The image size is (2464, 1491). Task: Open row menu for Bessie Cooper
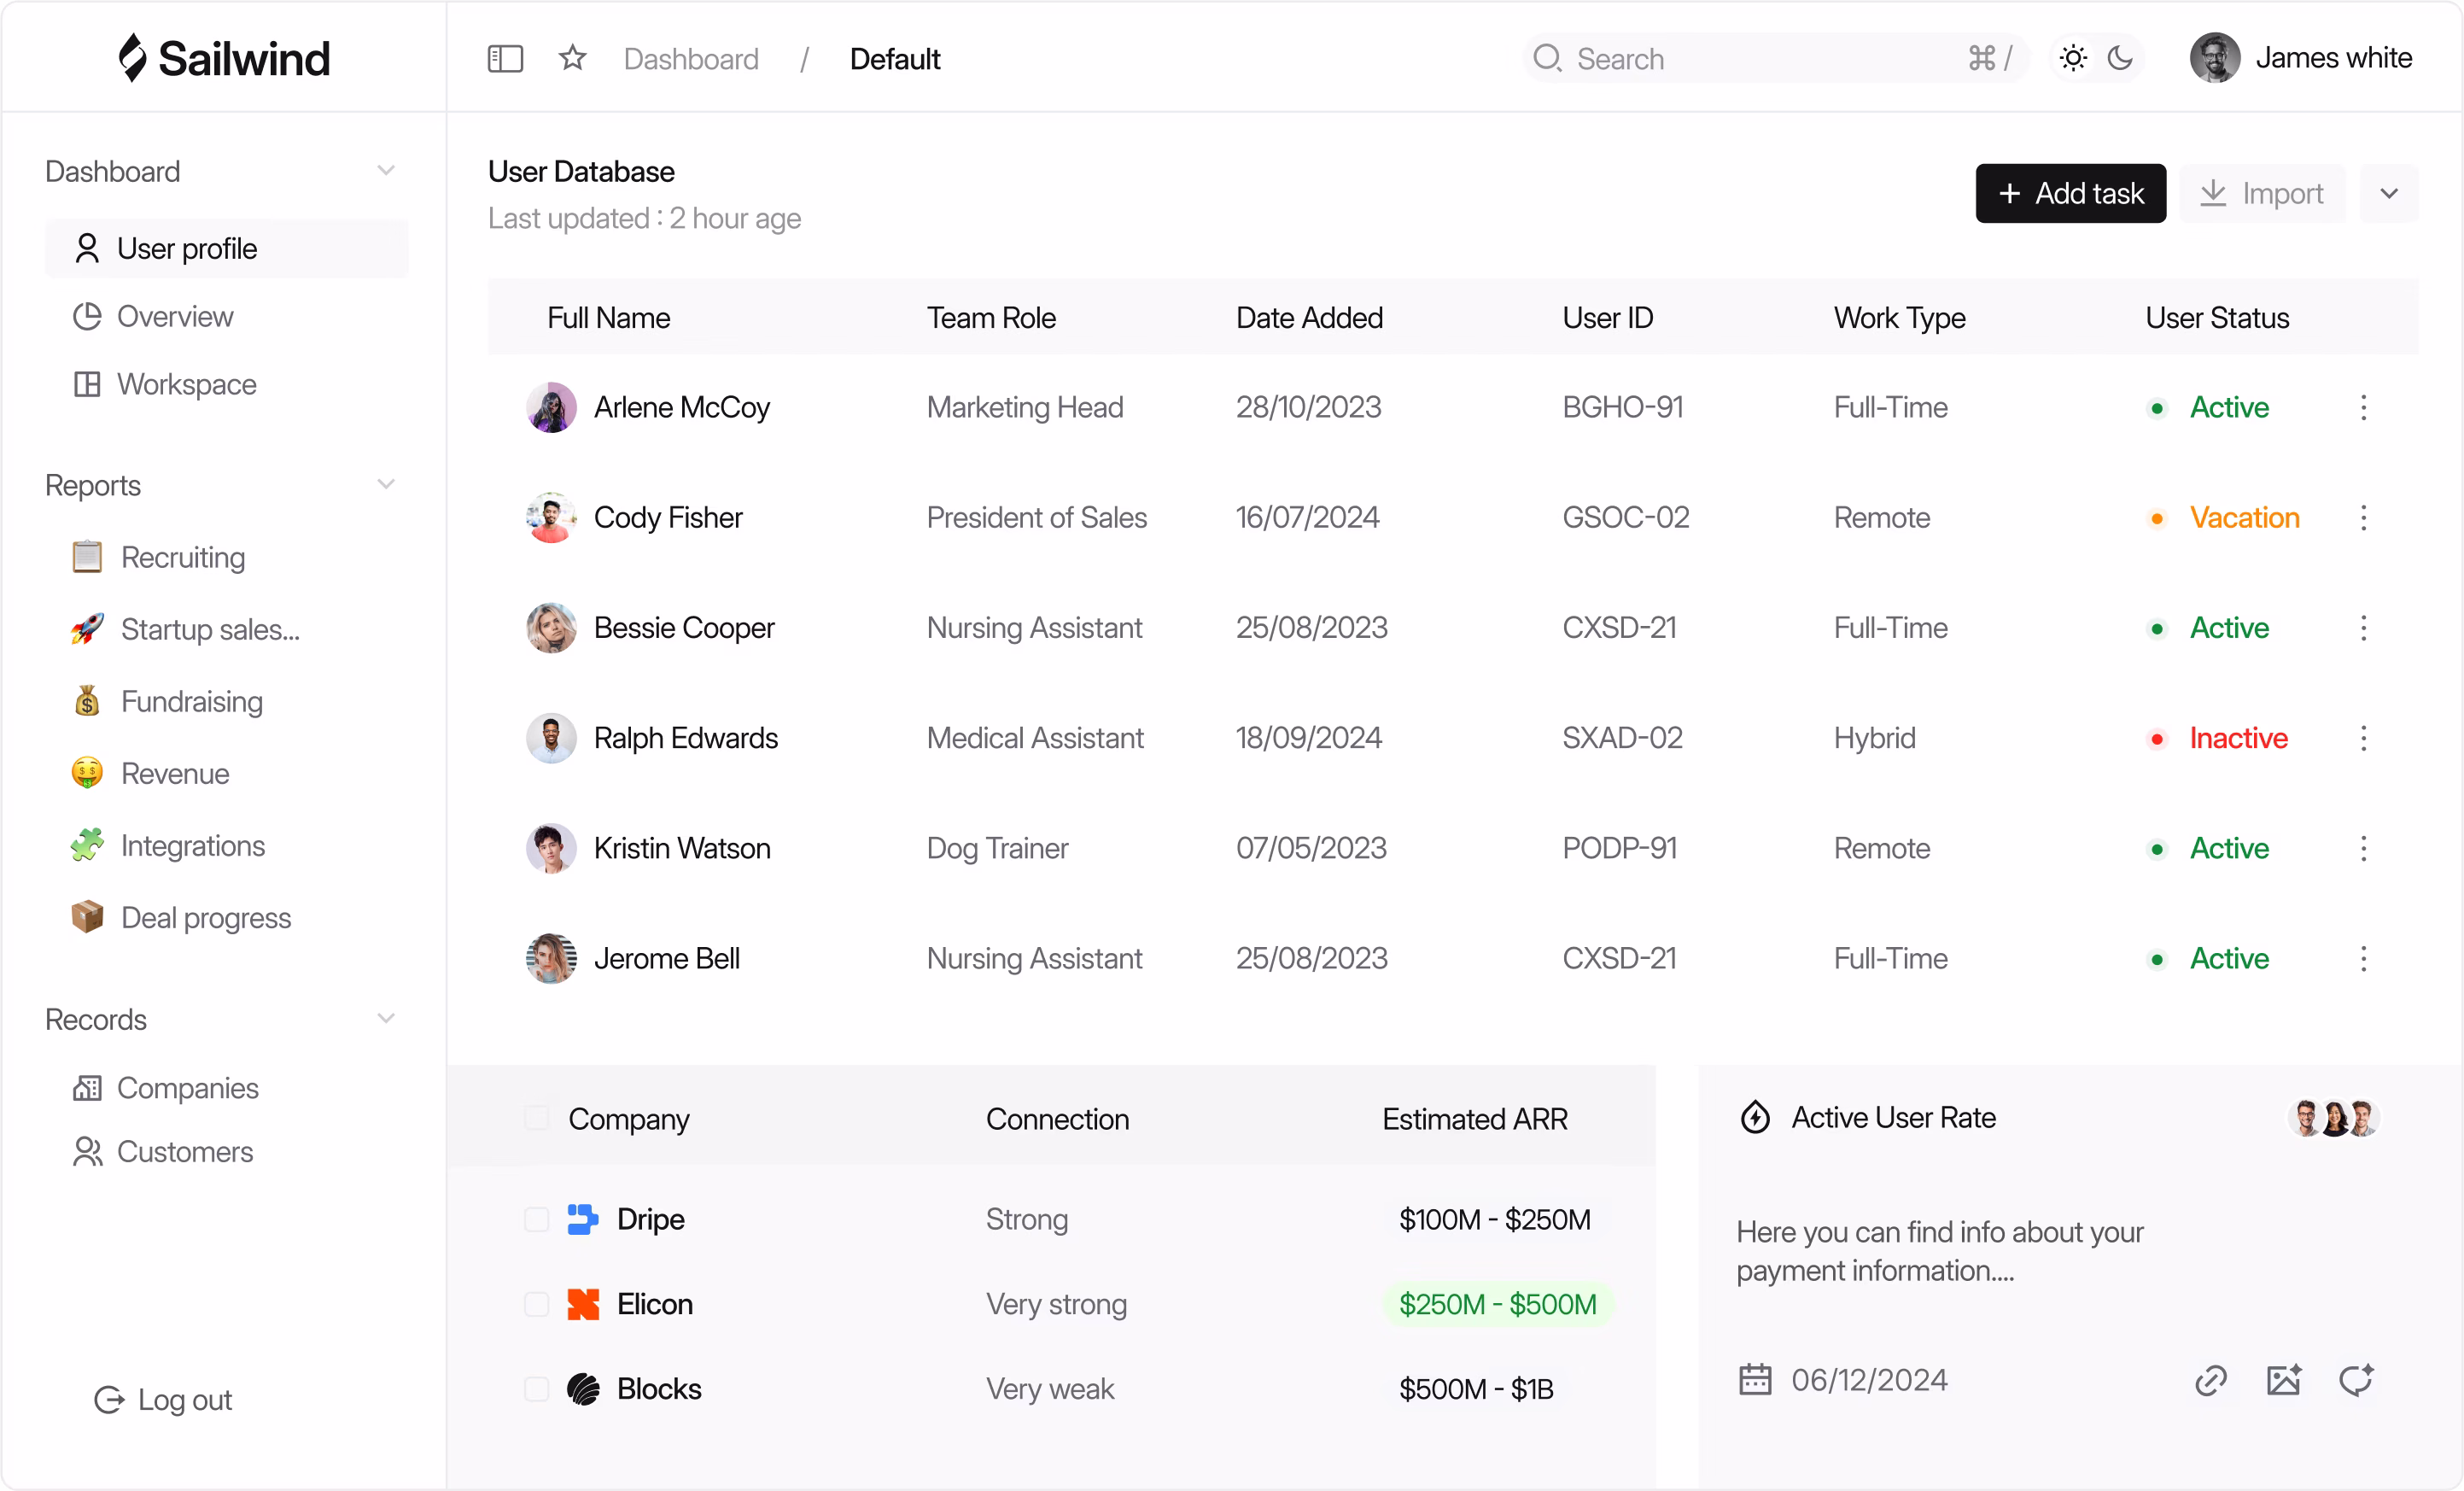click(x=2363, y=627)
